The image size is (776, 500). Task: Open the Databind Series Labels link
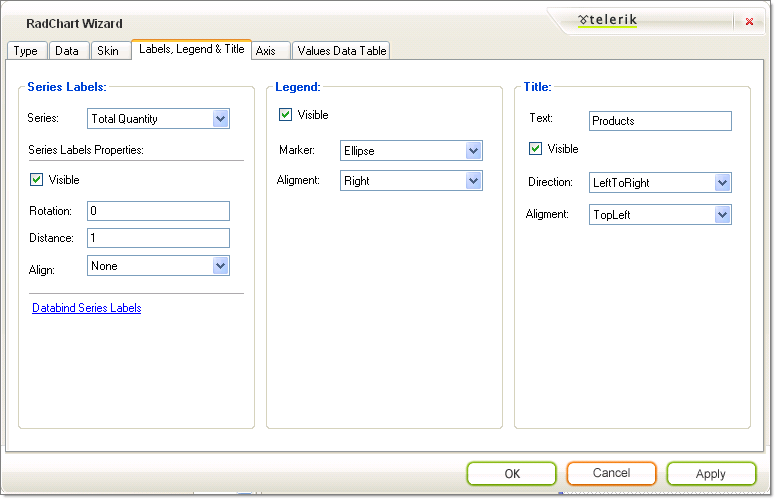(x=87, y=308)
